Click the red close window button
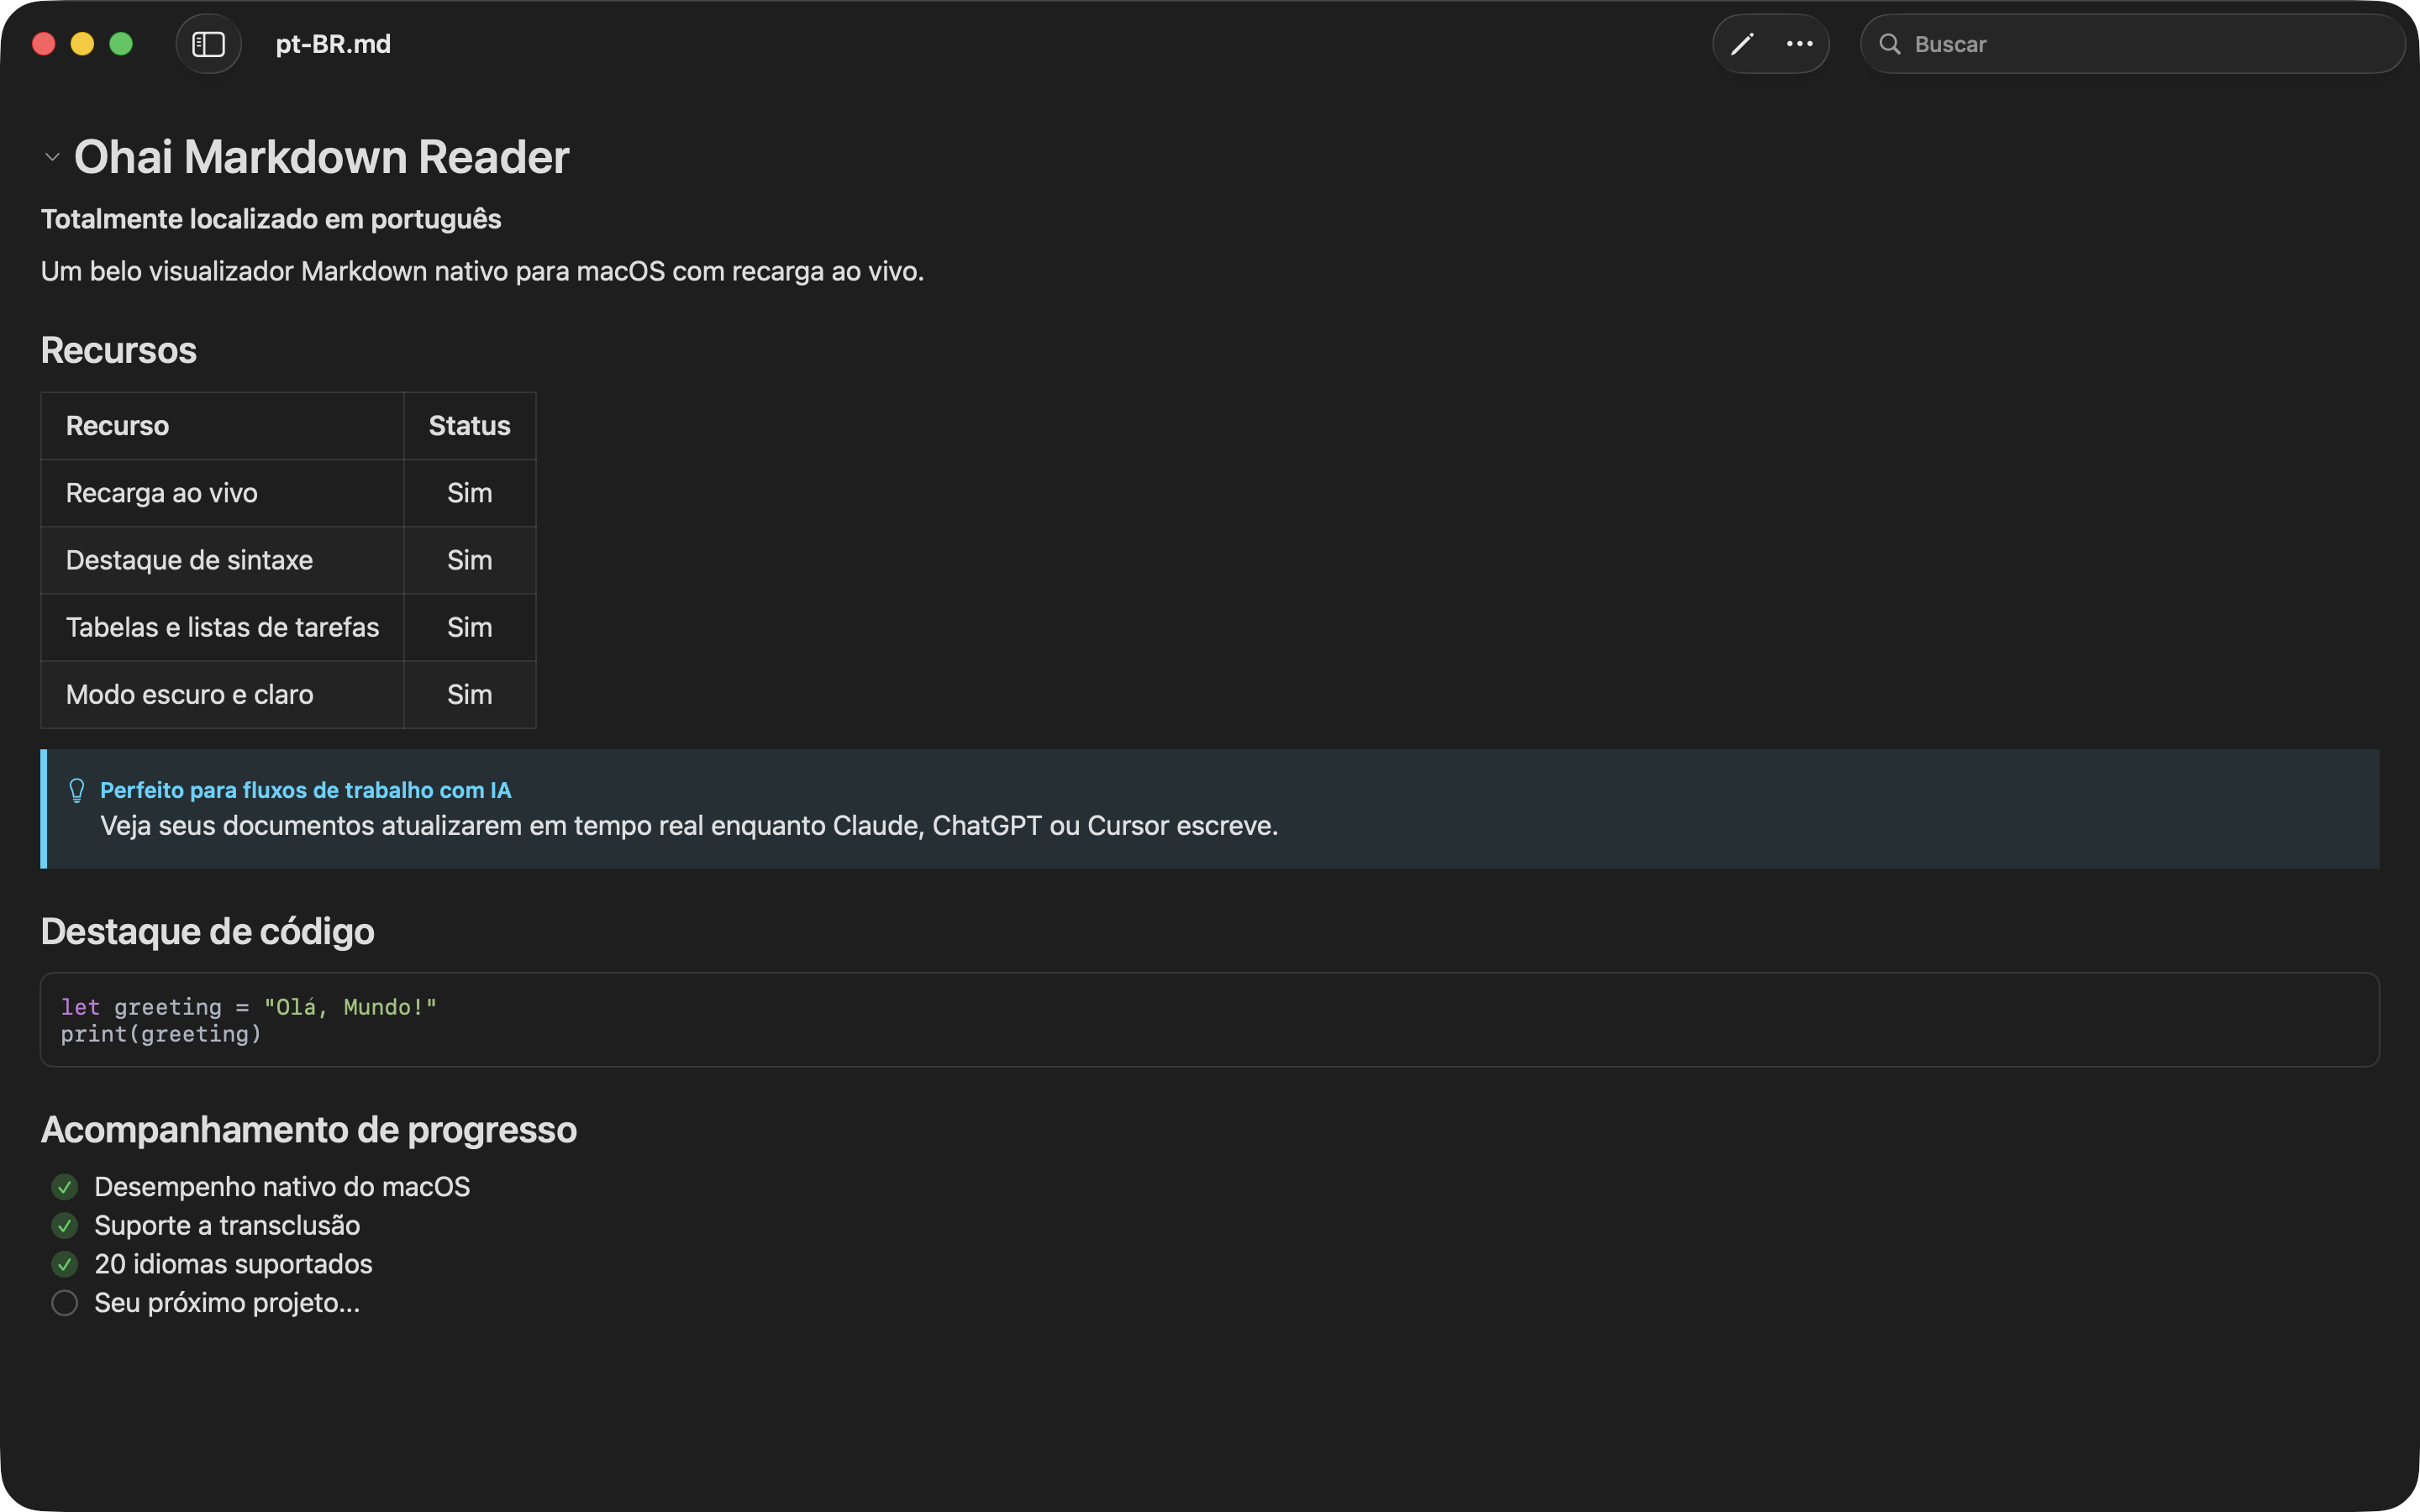Image resolution: width=2420 pixels, height=1512 pixels. pyautogui.click(x=44, y=44)
